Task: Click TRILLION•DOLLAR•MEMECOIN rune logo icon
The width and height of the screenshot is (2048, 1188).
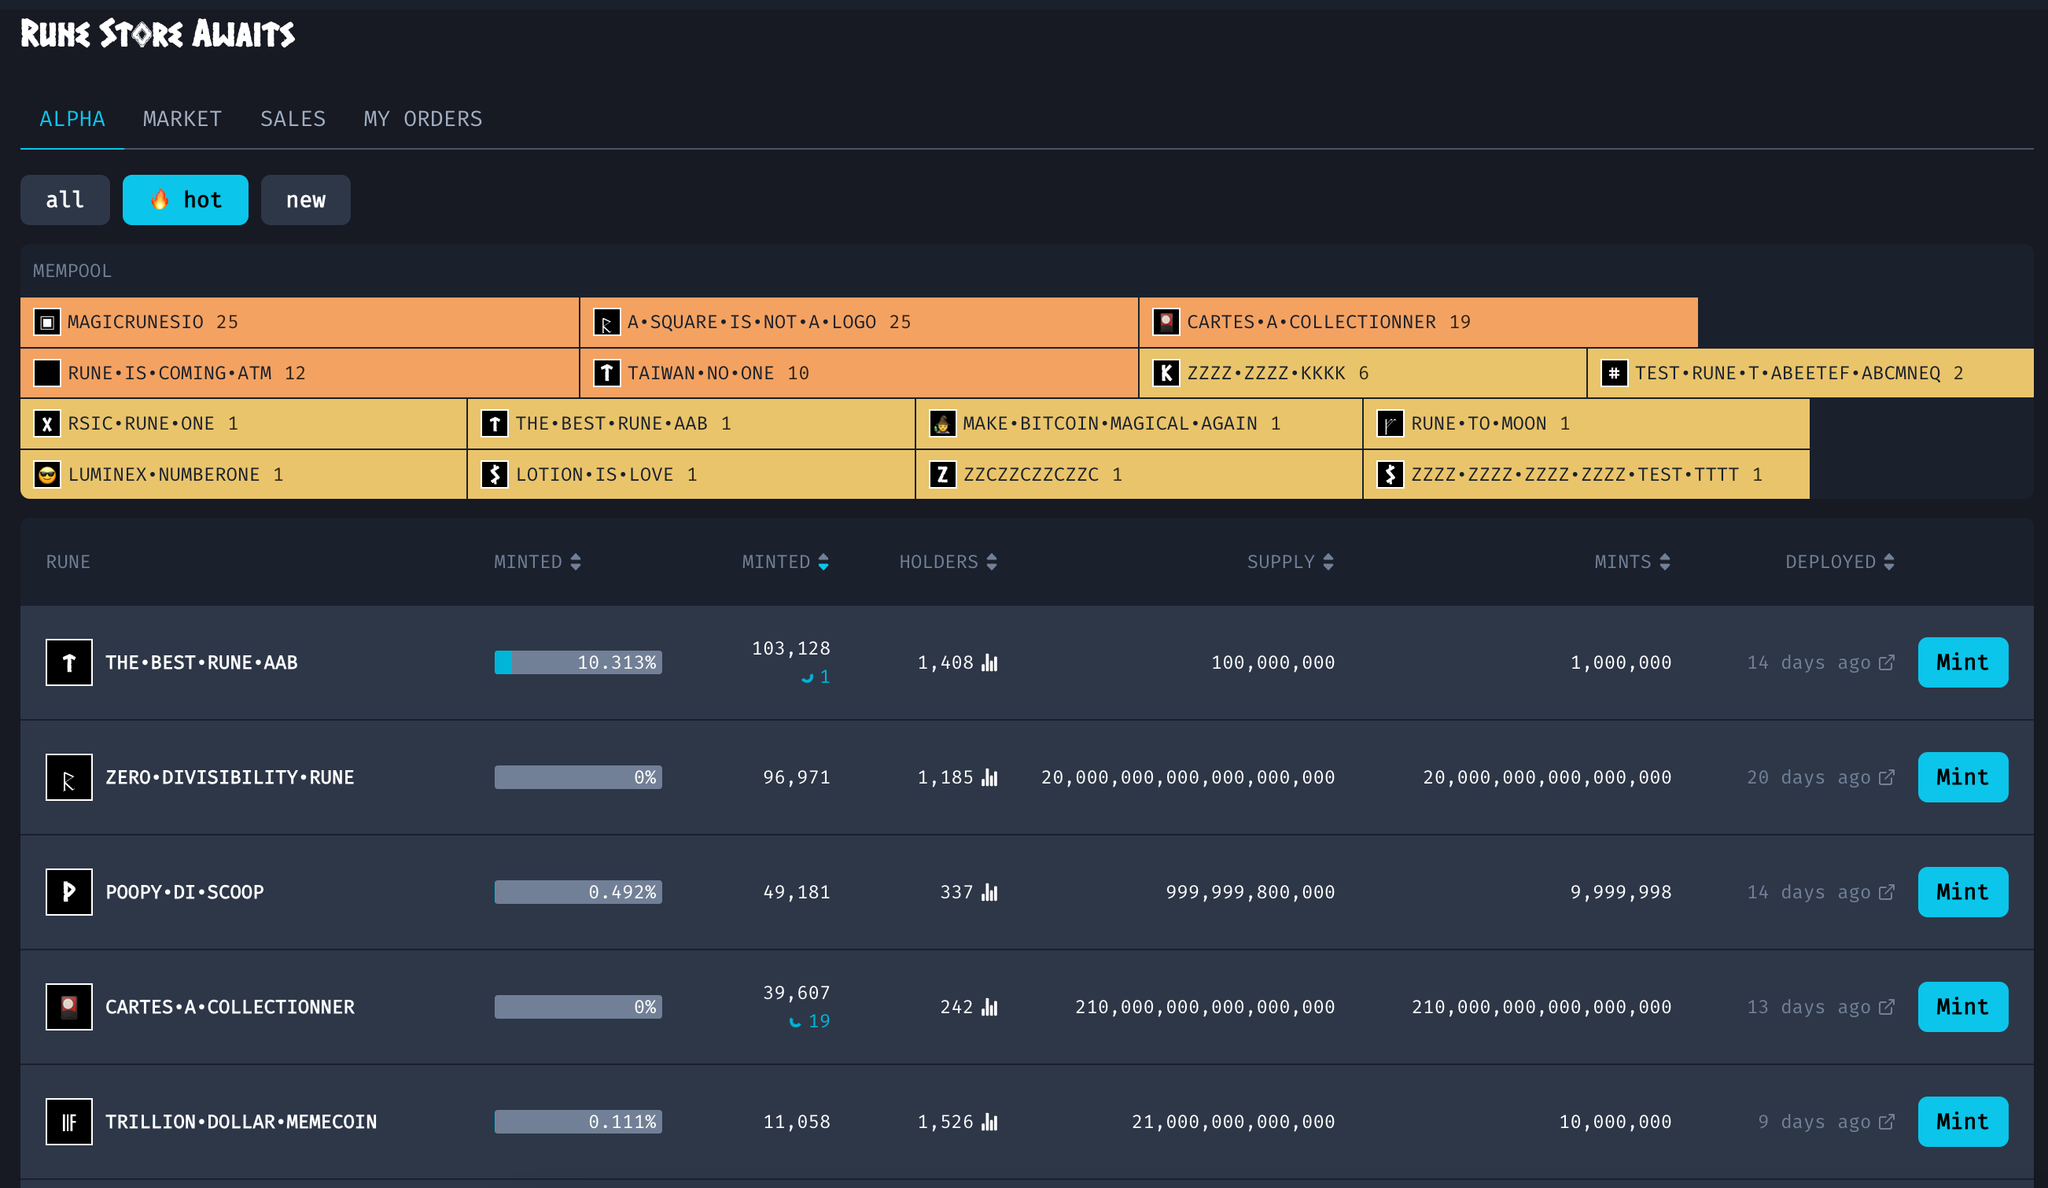Action: (x=69, y=1122)
